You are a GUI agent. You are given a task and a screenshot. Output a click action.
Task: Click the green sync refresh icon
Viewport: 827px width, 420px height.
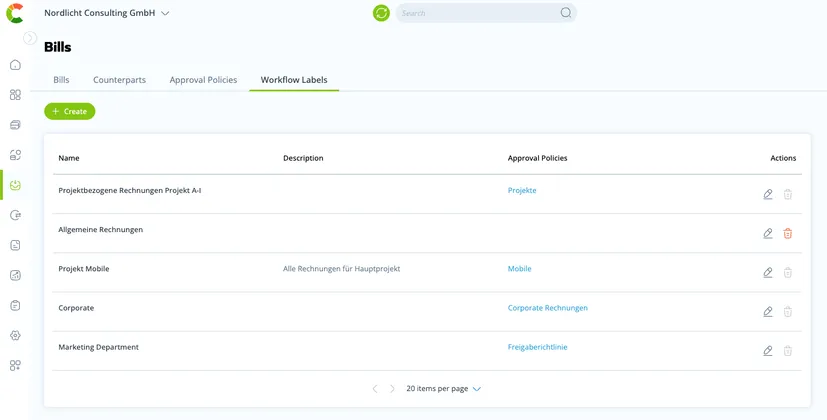(381, 13)
